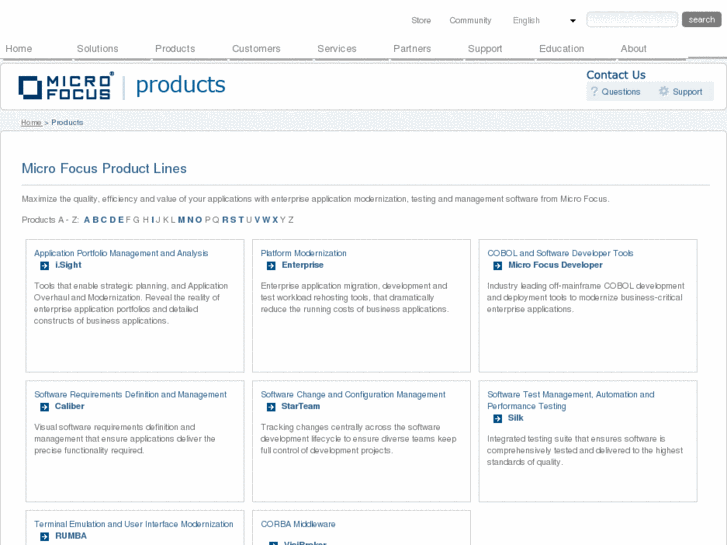Click the arrow icon beside iSight
727x545 pixels.
point(44,266)
